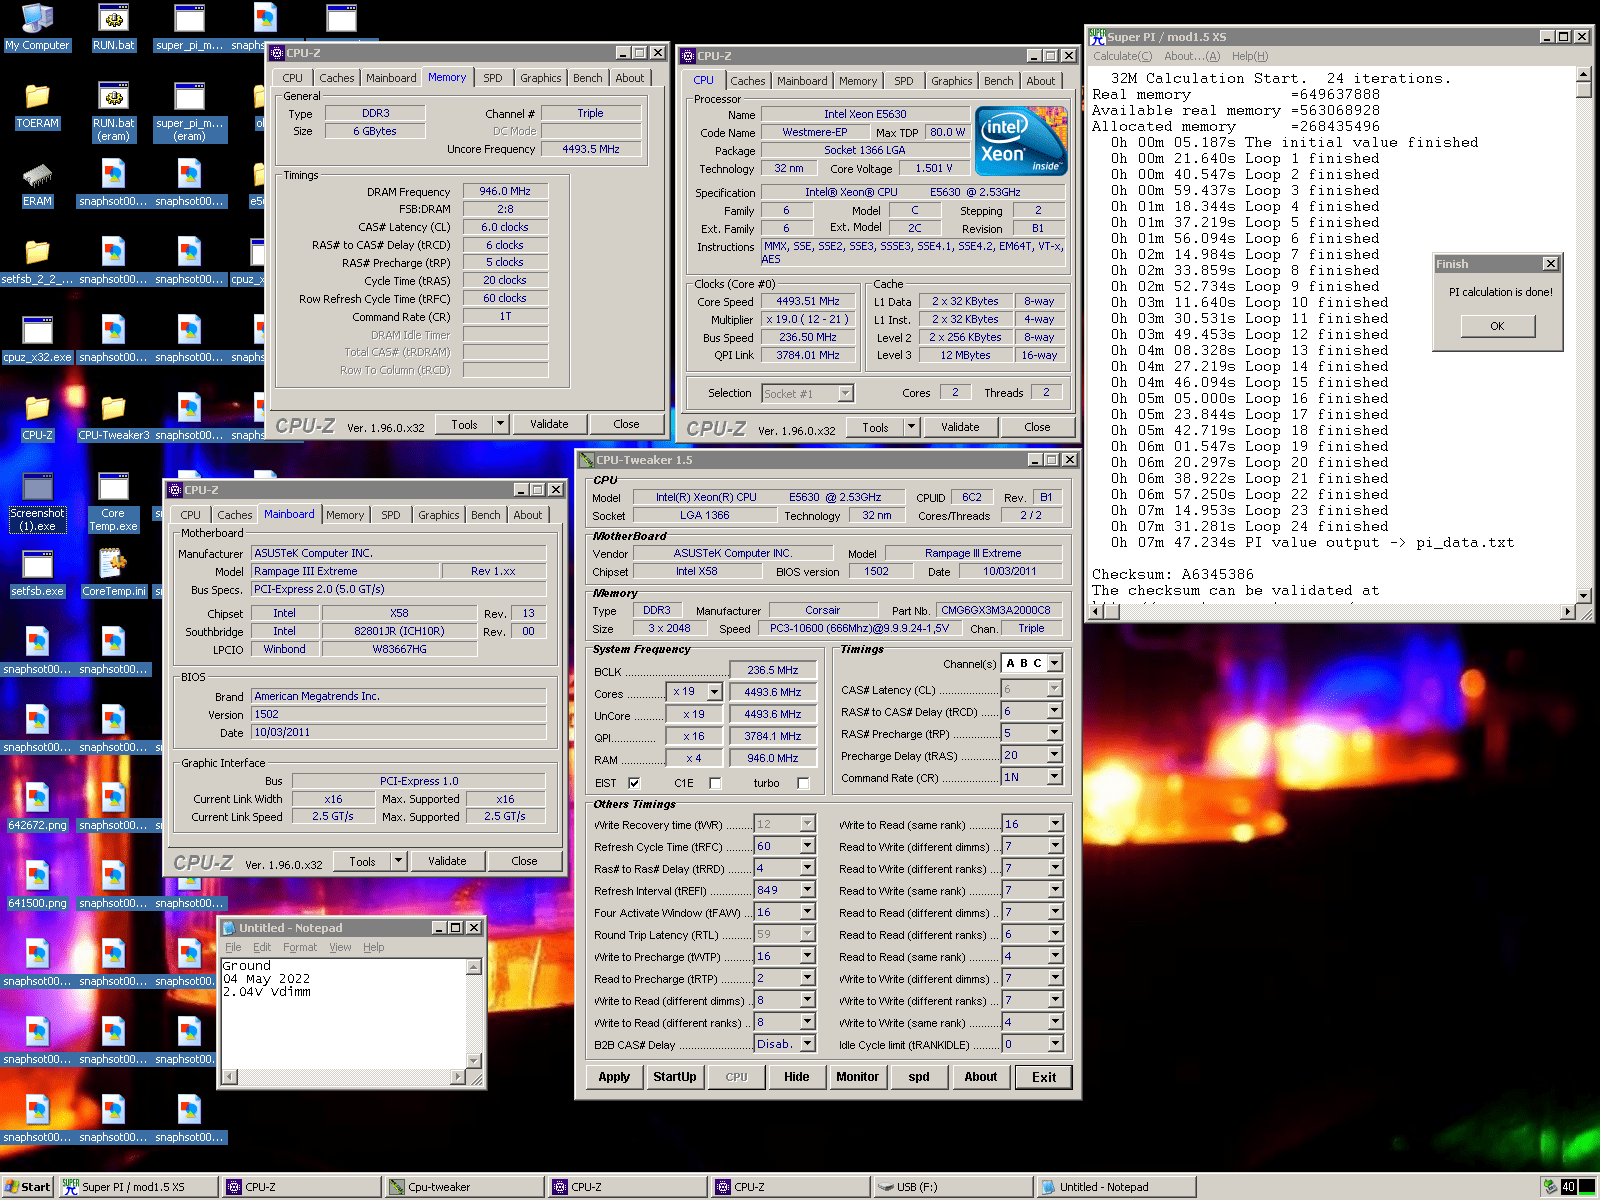The height and width of the screenshot is (1200, 1600).
Task: Open the Core Temp.exe desktop icon
Action: tap(113, 487)
